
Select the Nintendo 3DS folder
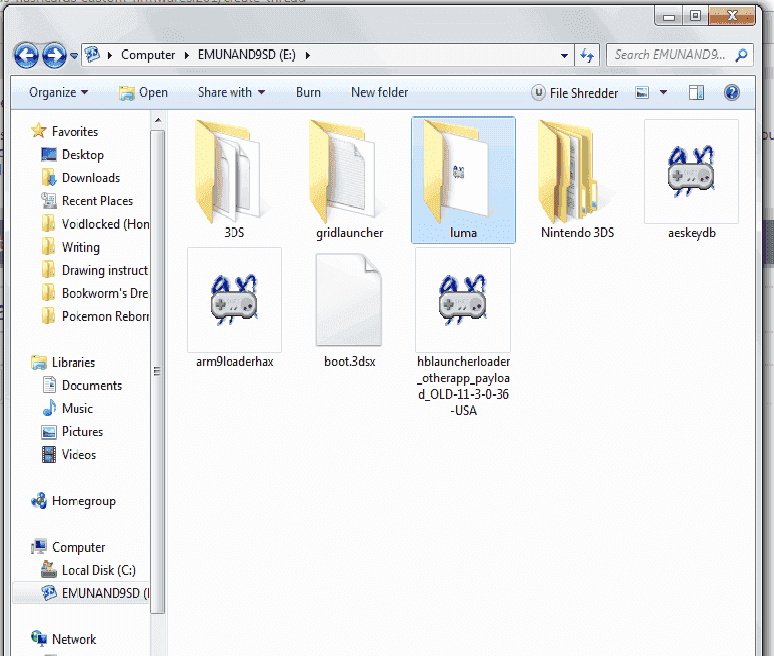click(578, 180)
